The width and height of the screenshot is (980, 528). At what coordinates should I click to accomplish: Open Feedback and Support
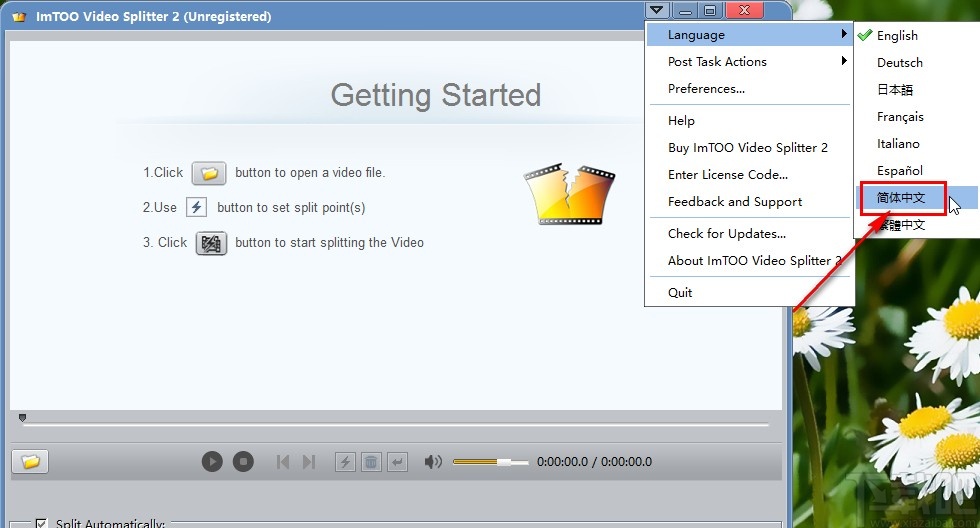point(749,201)
